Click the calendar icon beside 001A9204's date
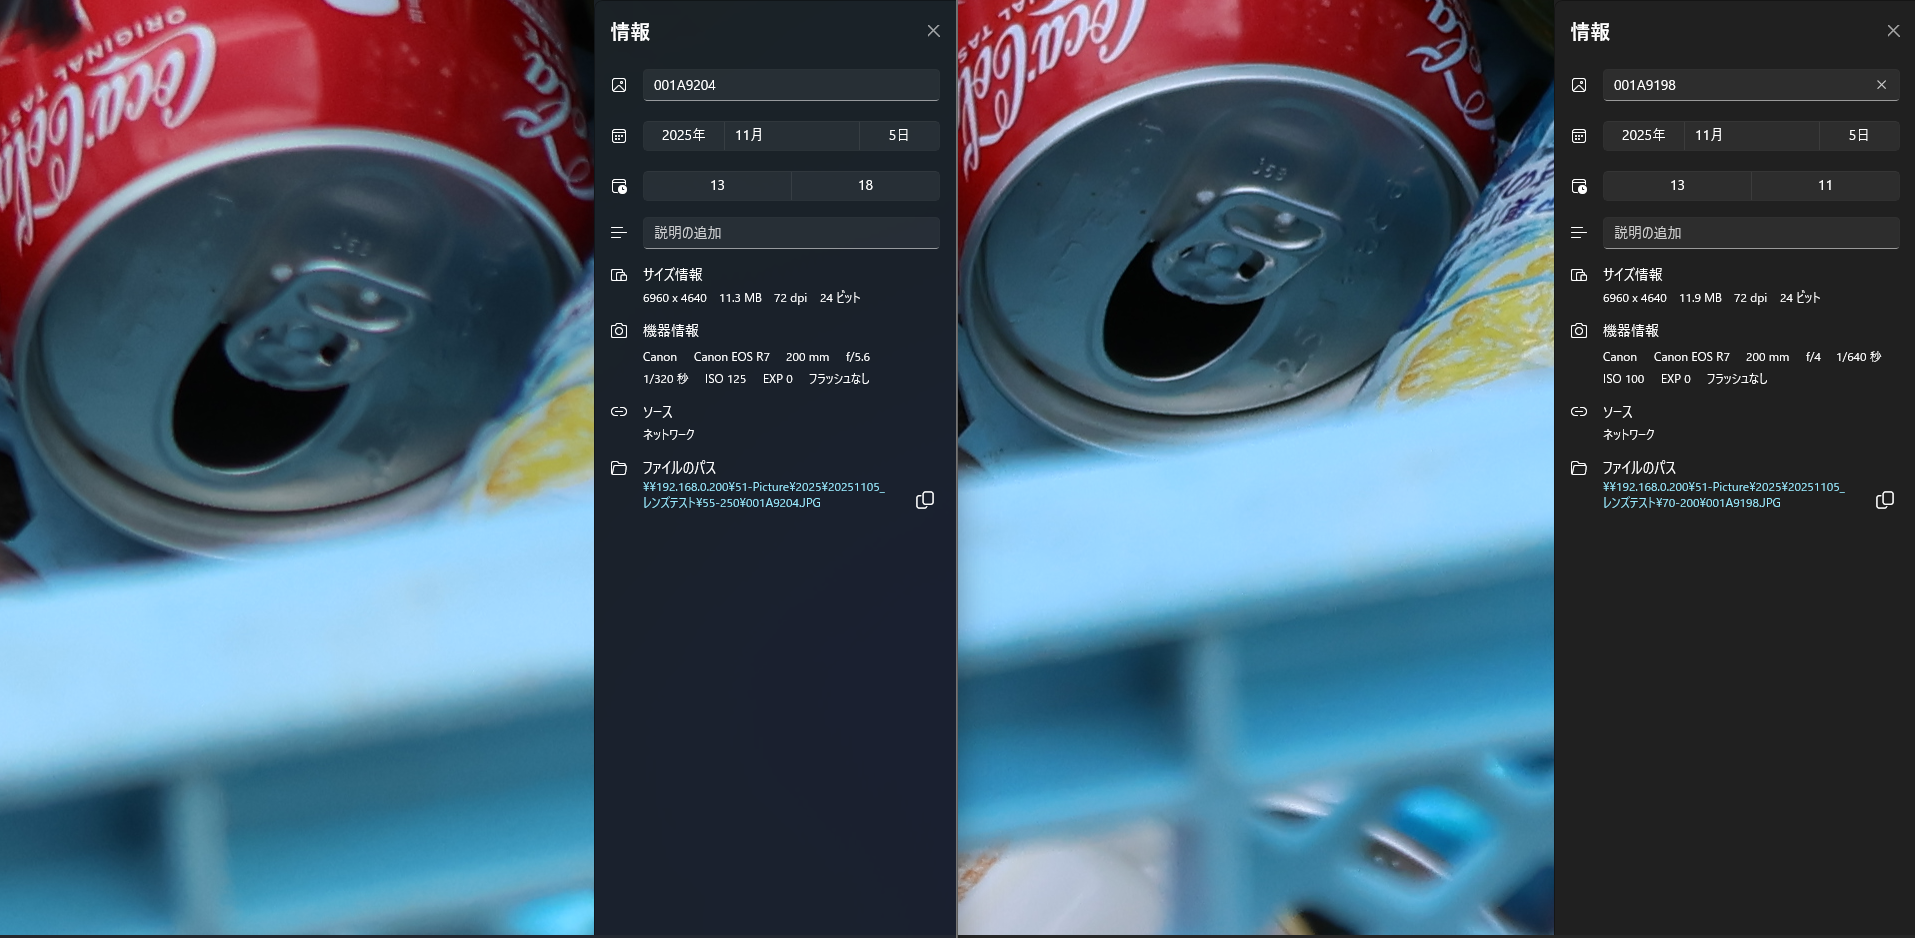 coord(619,136)
